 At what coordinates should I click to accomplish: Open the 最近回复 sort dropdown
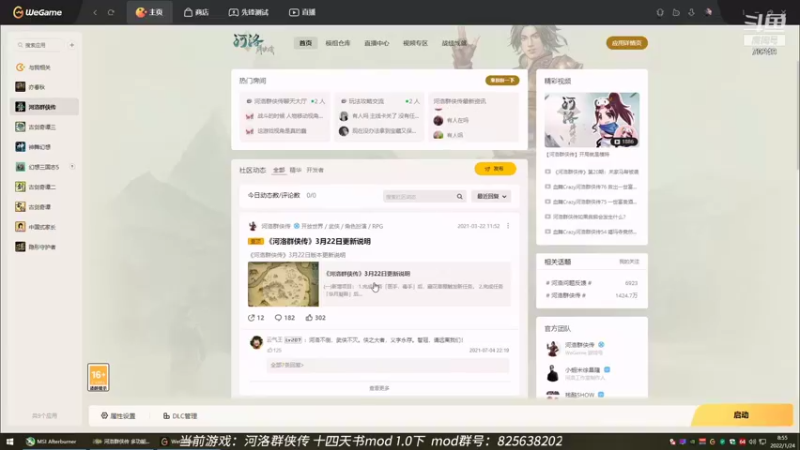[x=491, y=196]
